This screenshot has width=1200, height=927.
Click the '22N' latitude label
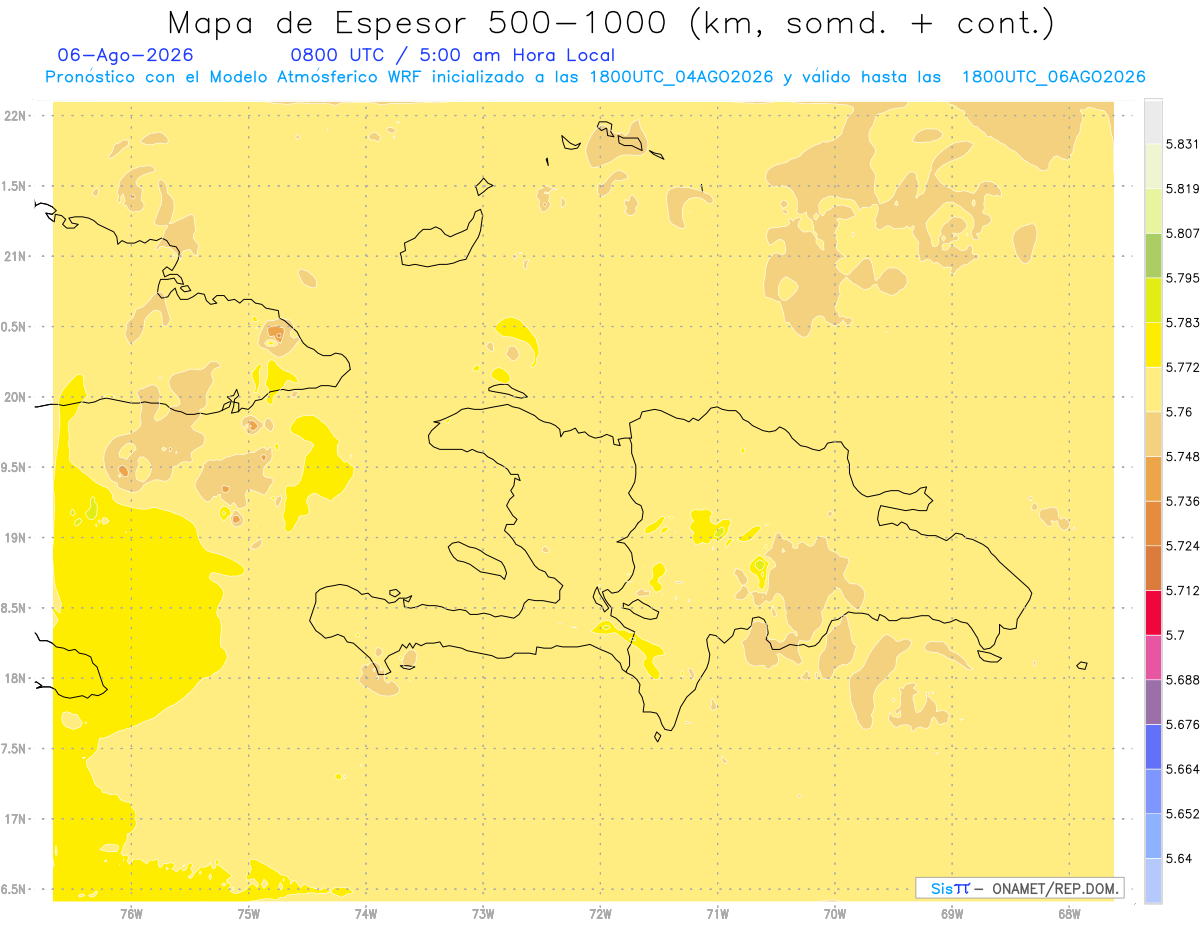15,116
